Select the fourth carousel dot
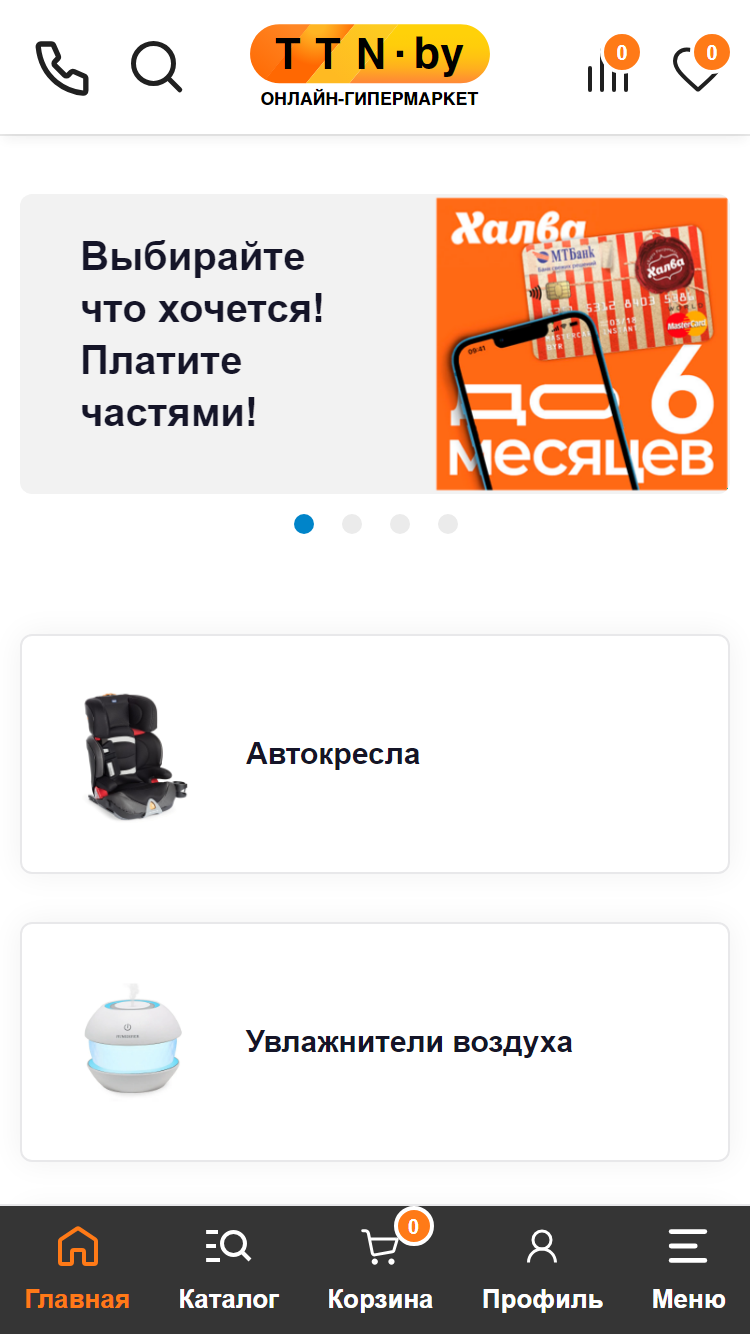 coord(448,524)
